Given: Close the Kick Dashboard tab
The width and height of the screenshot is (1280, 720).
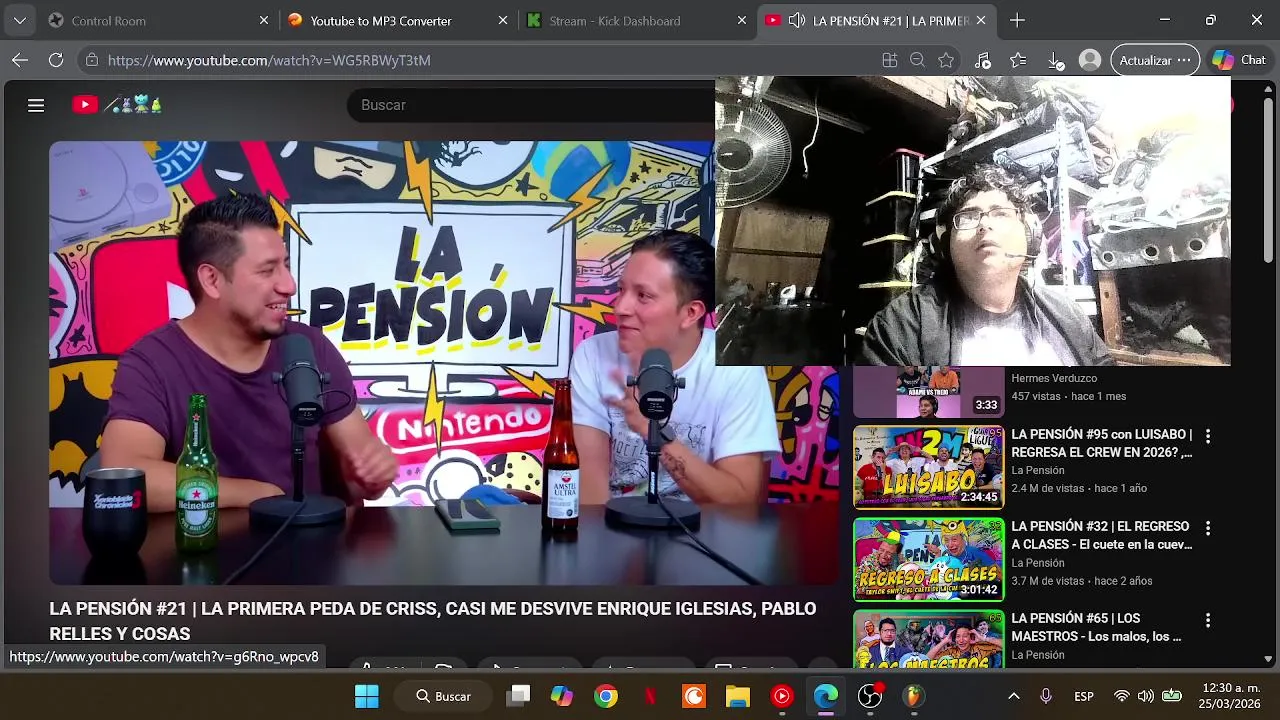Looking at the screenshot, I should tap(742, 20).
